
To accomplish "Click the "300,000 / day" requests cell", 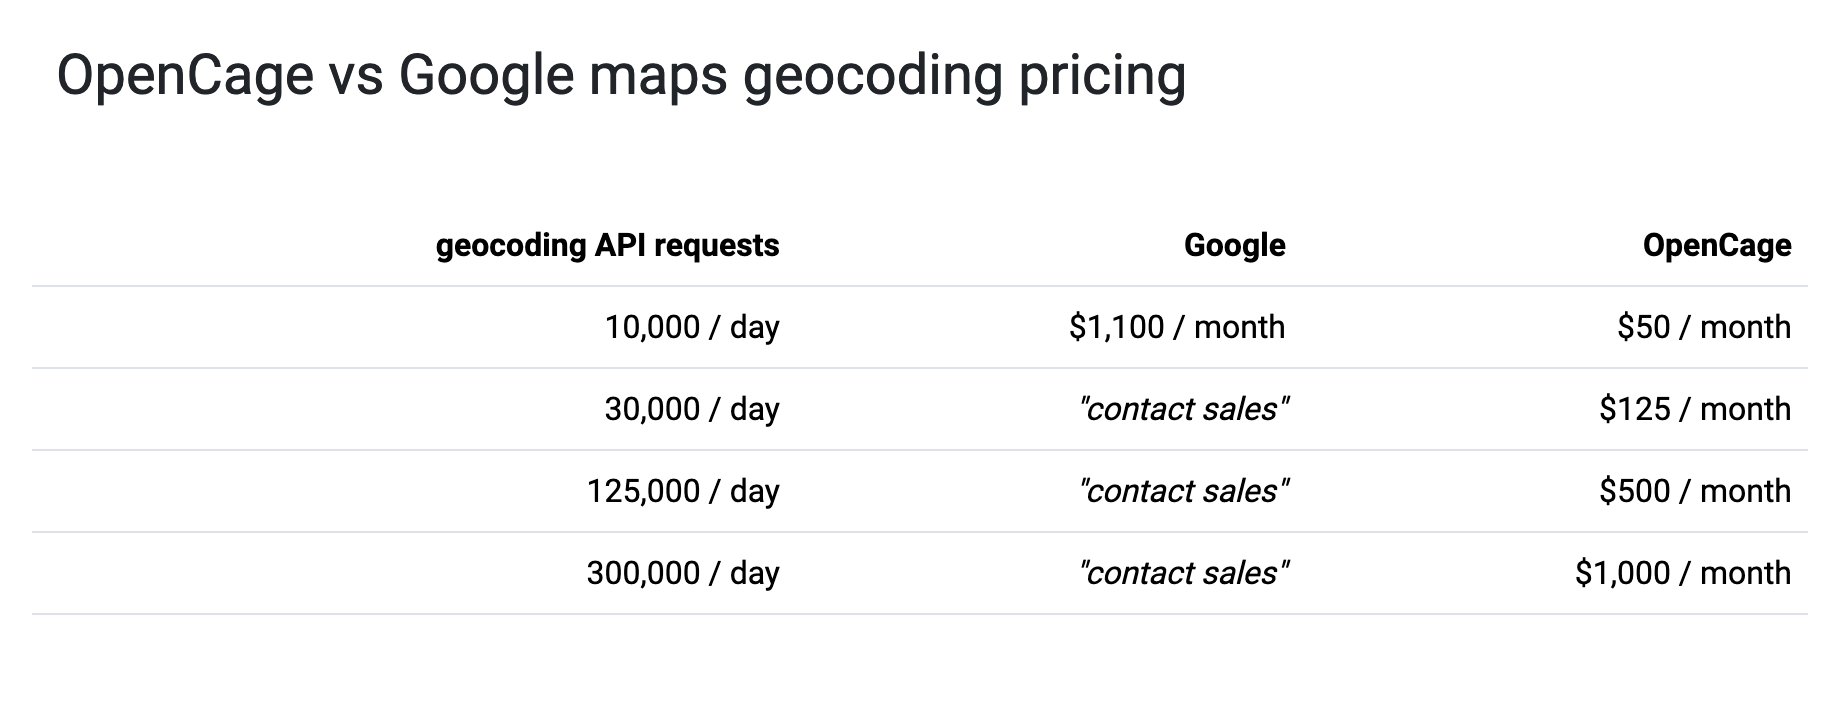I will 682,573.
